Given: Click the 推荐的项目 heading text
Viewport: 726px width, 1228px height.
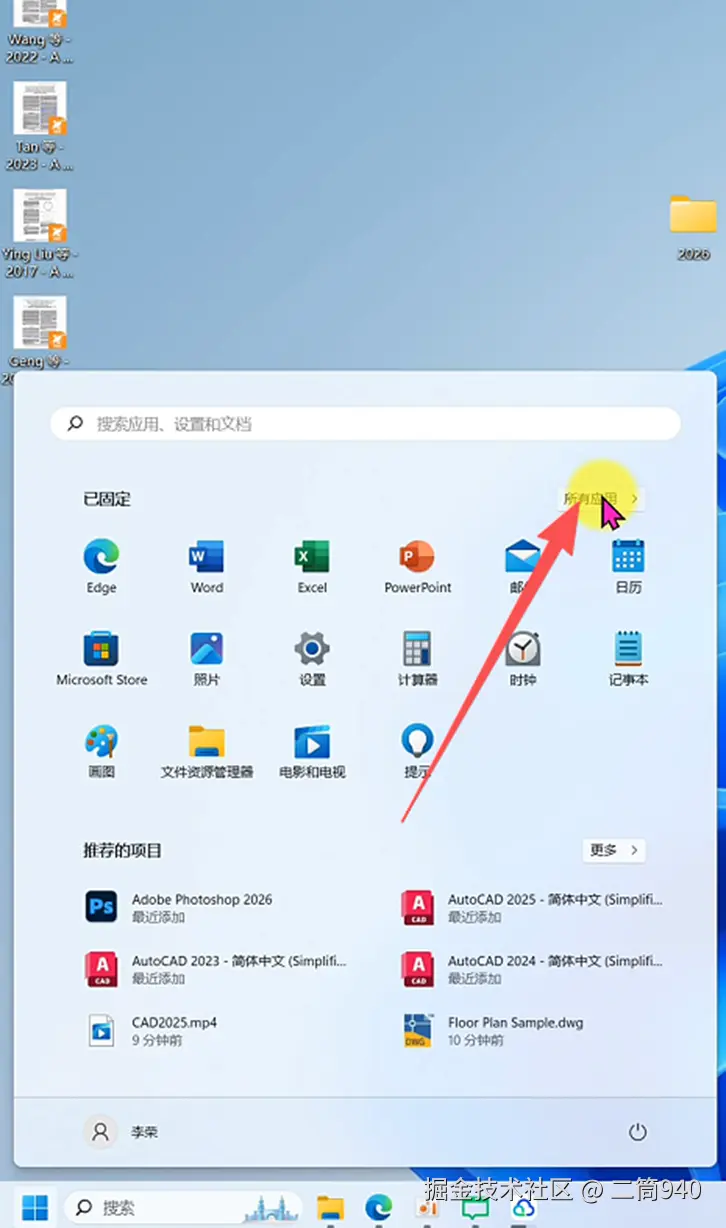Looking at the screenshot, I should (122, 850).
